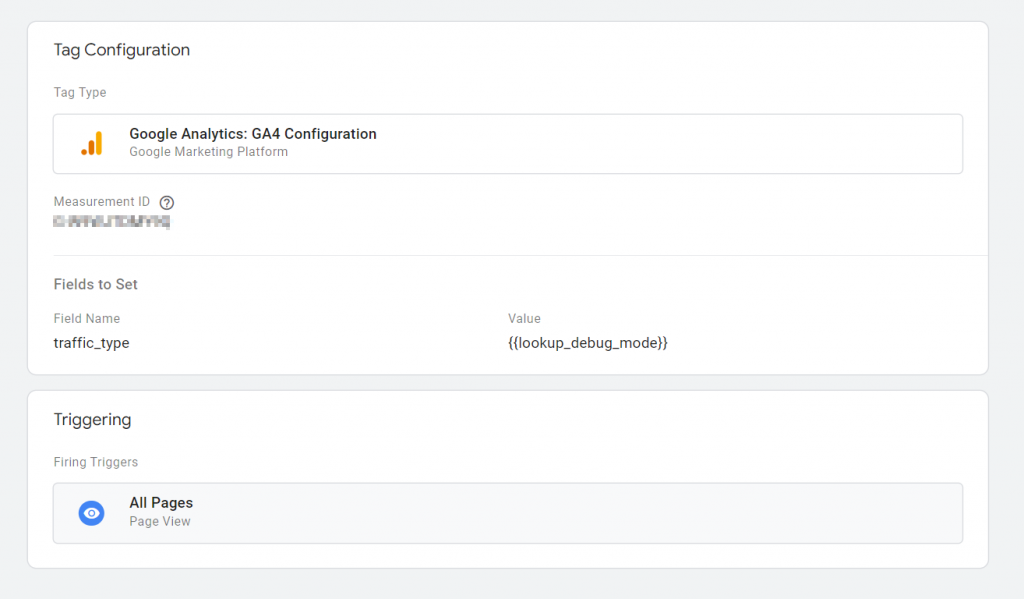This screenshot has width=1024, height=599.
Task: Open the Measurement ID help icon
Action: [x=167, y=202]
